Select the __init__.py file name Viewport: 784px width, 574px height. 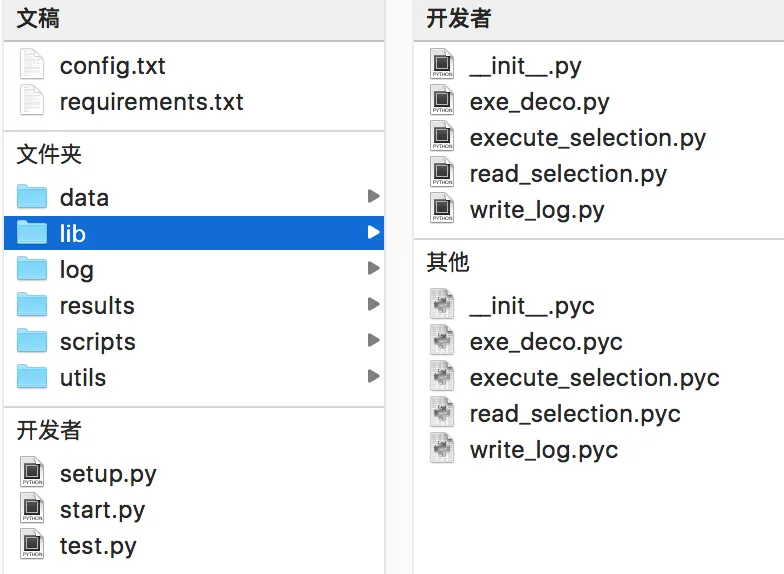[525, 66]
